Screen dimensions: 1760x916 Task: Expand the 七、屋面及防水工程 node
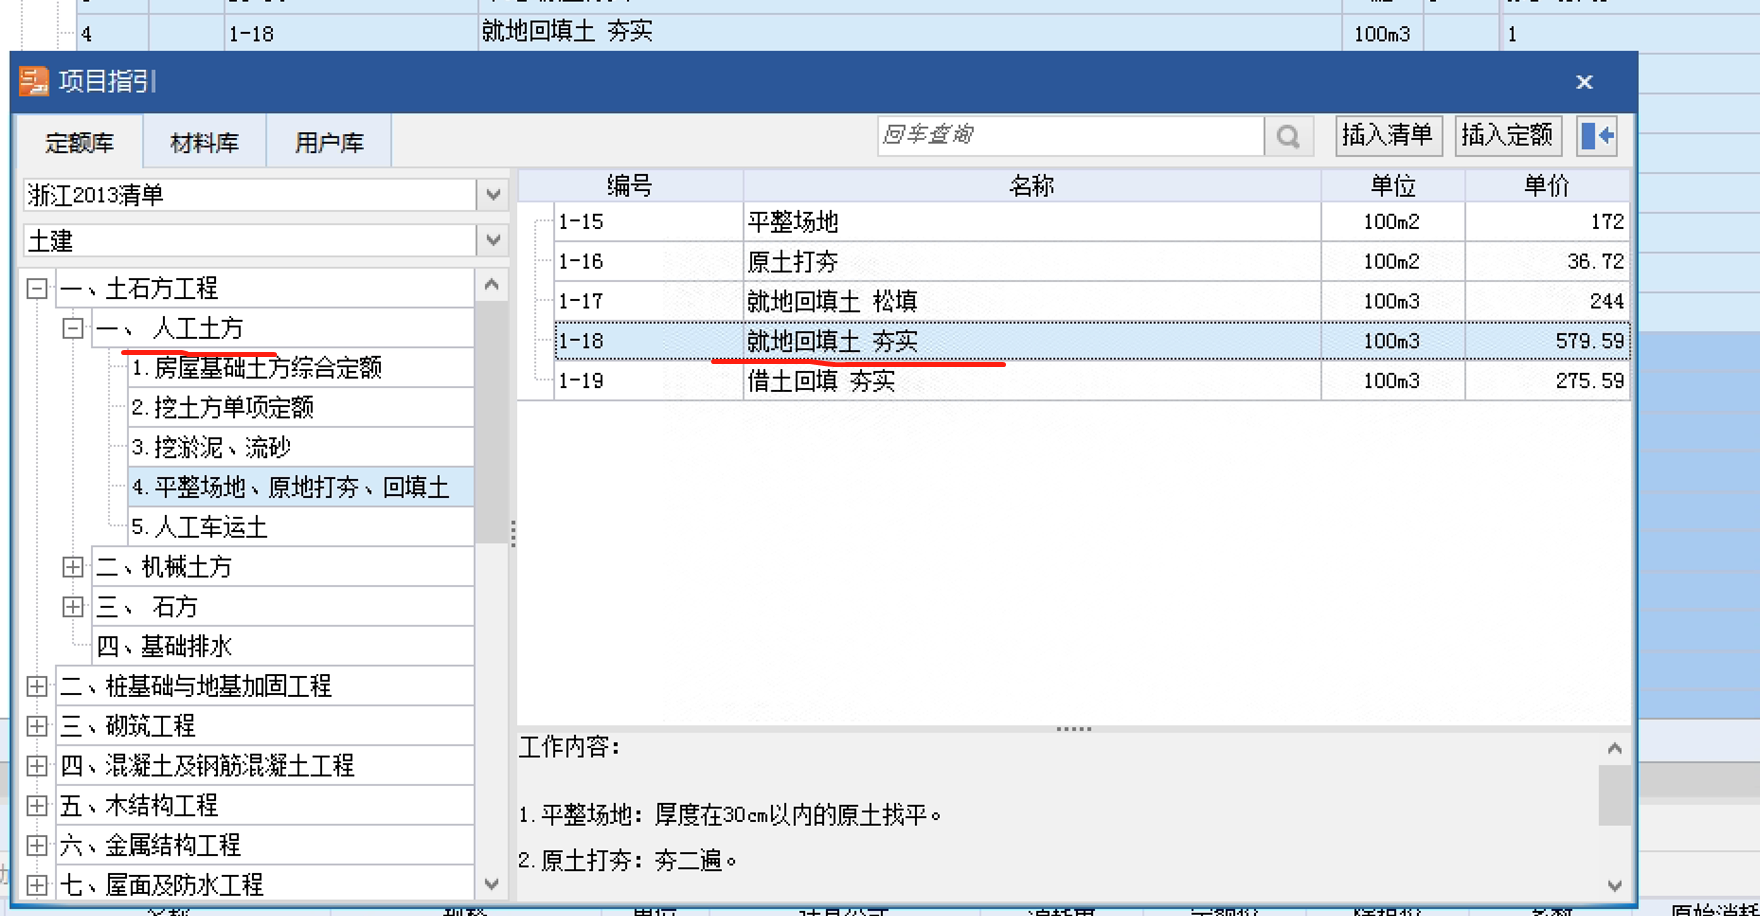pos(37,885)
